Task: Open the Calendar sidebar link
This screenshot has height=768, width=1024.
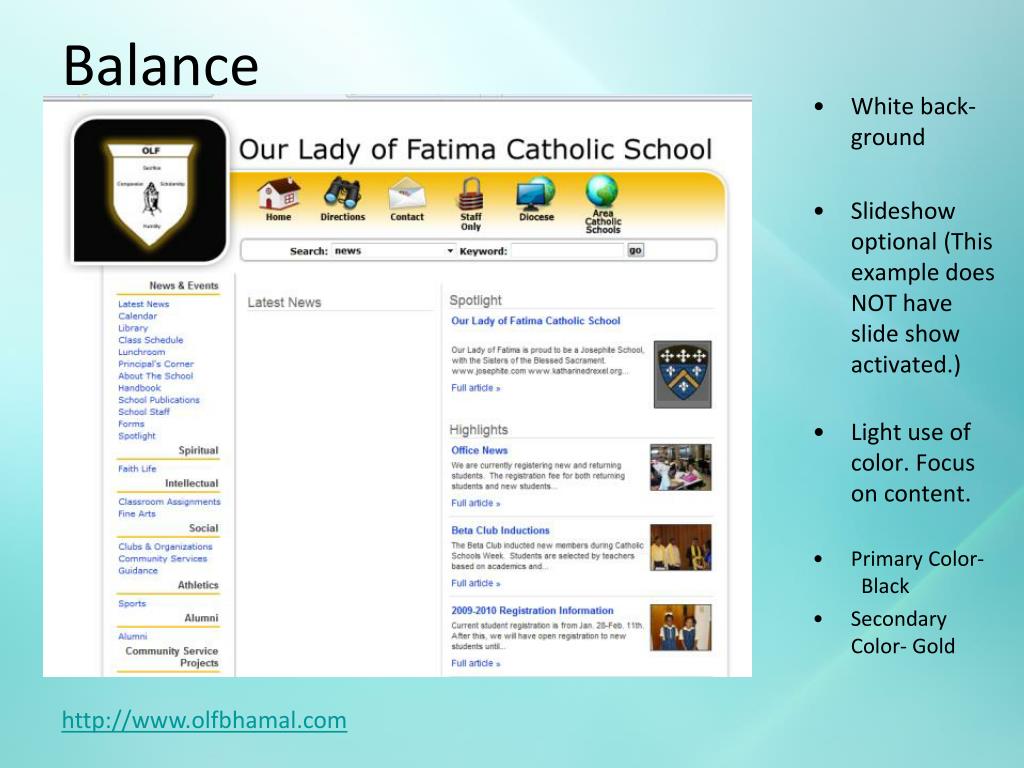Action: click(137, 316)
